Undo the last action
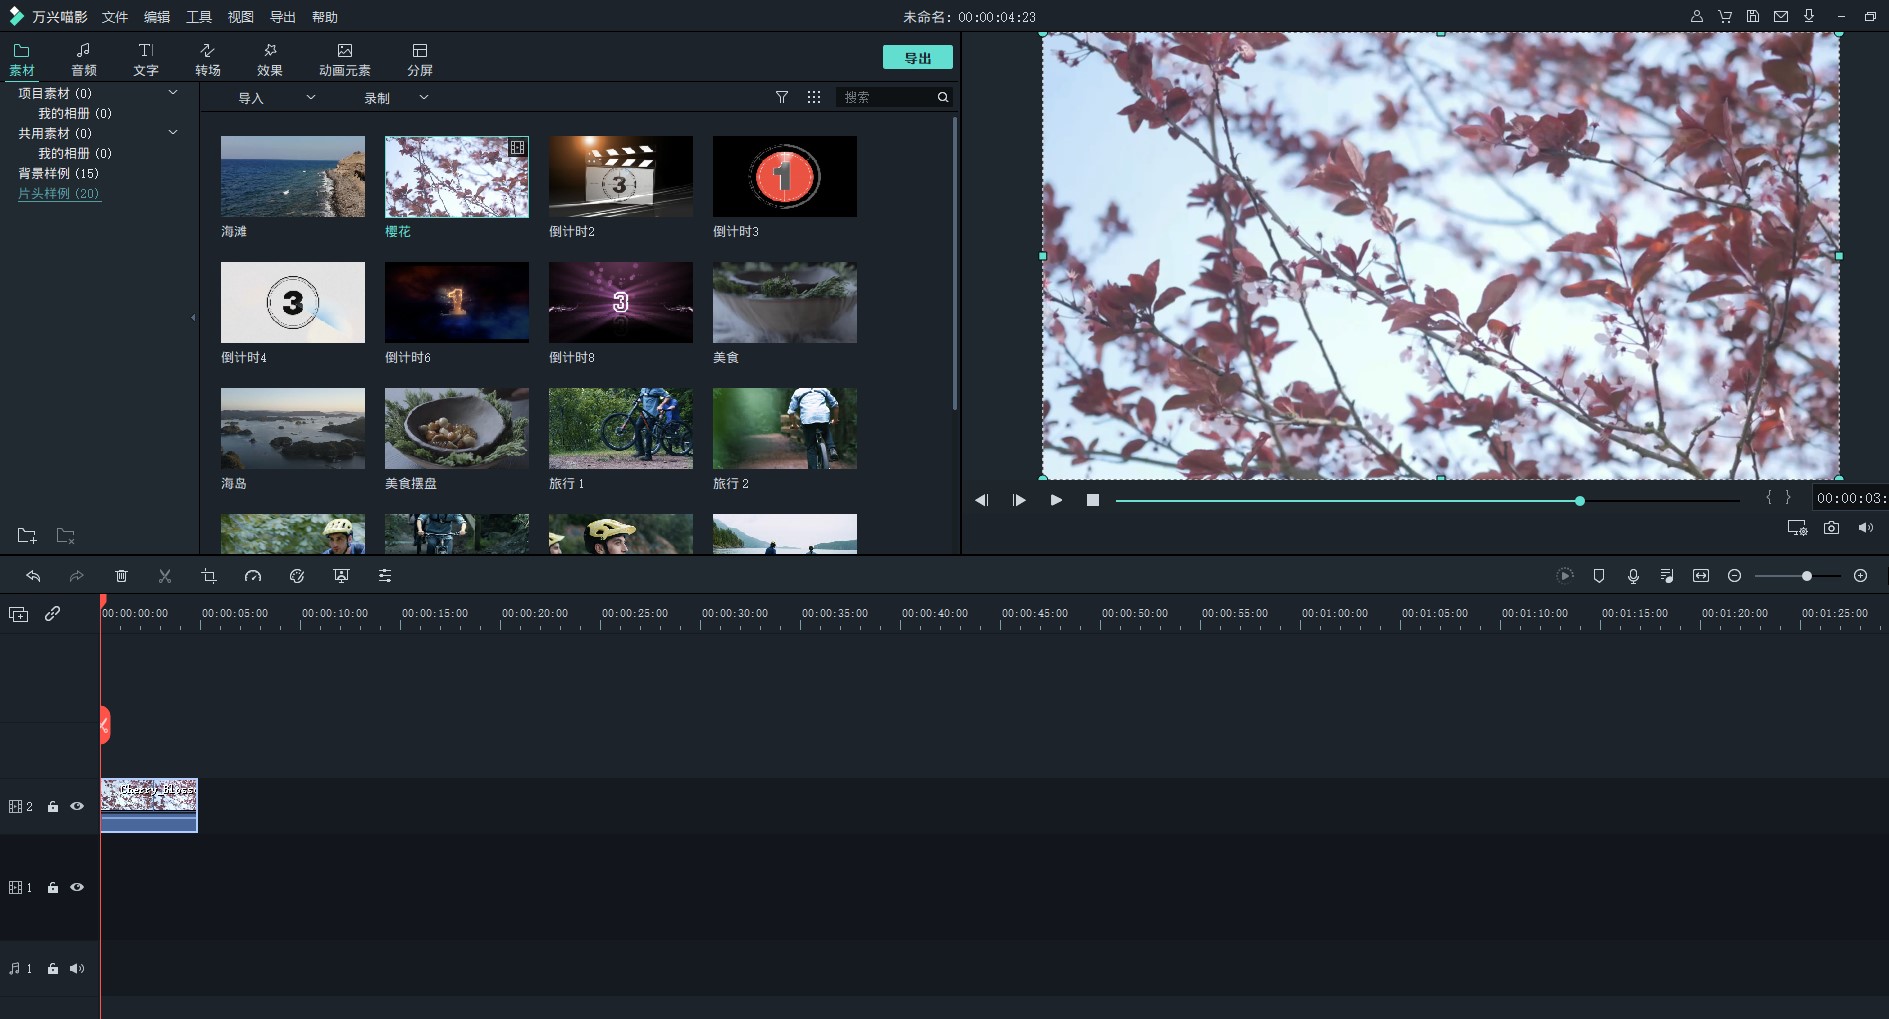This screenshot has width=1889, height=1019. click(x=33, y=576)
